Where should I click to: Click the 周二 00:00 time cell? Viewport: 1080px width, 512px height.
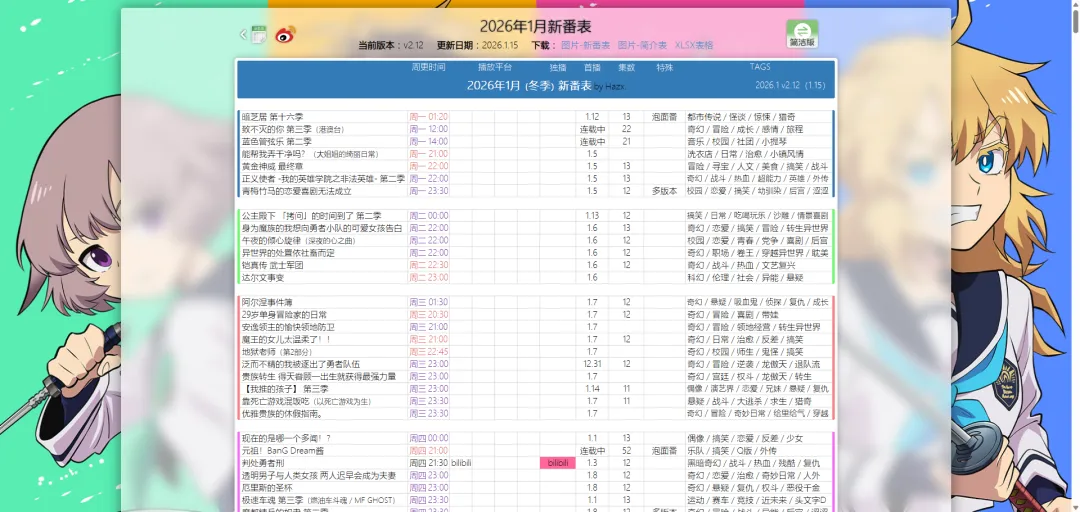coord(428,216)
